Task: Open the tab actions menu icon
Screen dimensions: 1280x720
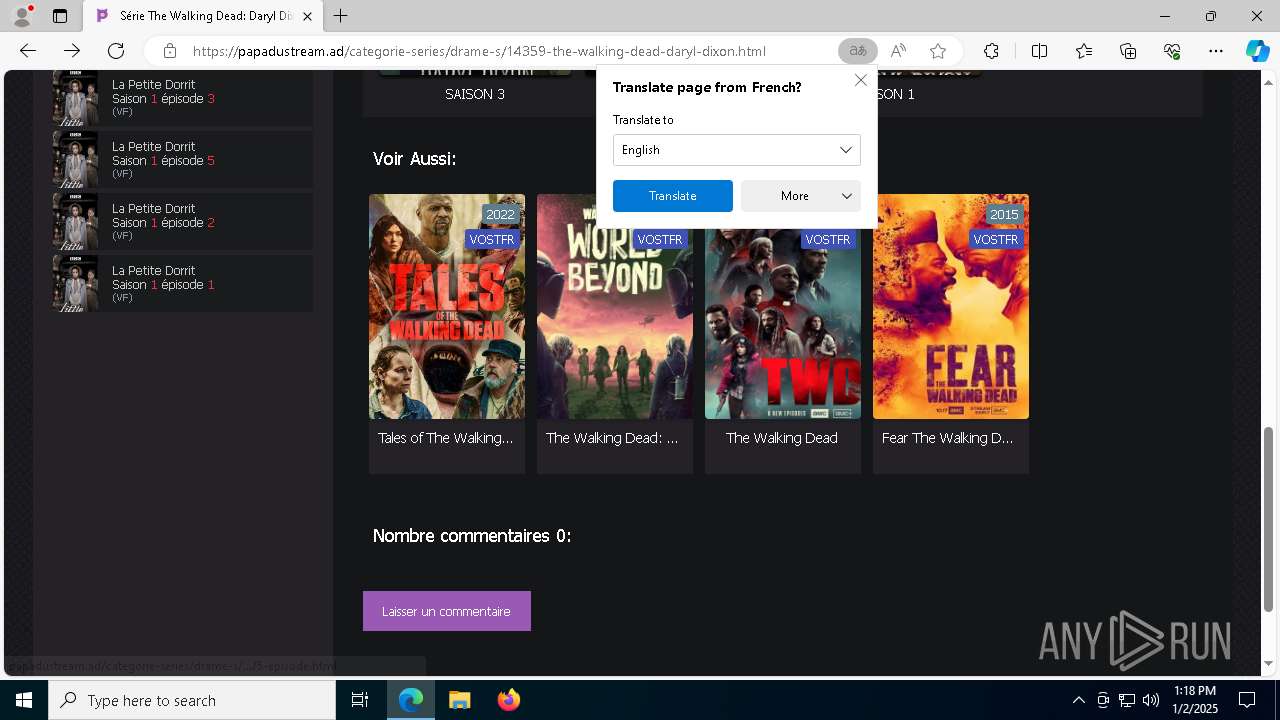Action: tap(60, 16)
